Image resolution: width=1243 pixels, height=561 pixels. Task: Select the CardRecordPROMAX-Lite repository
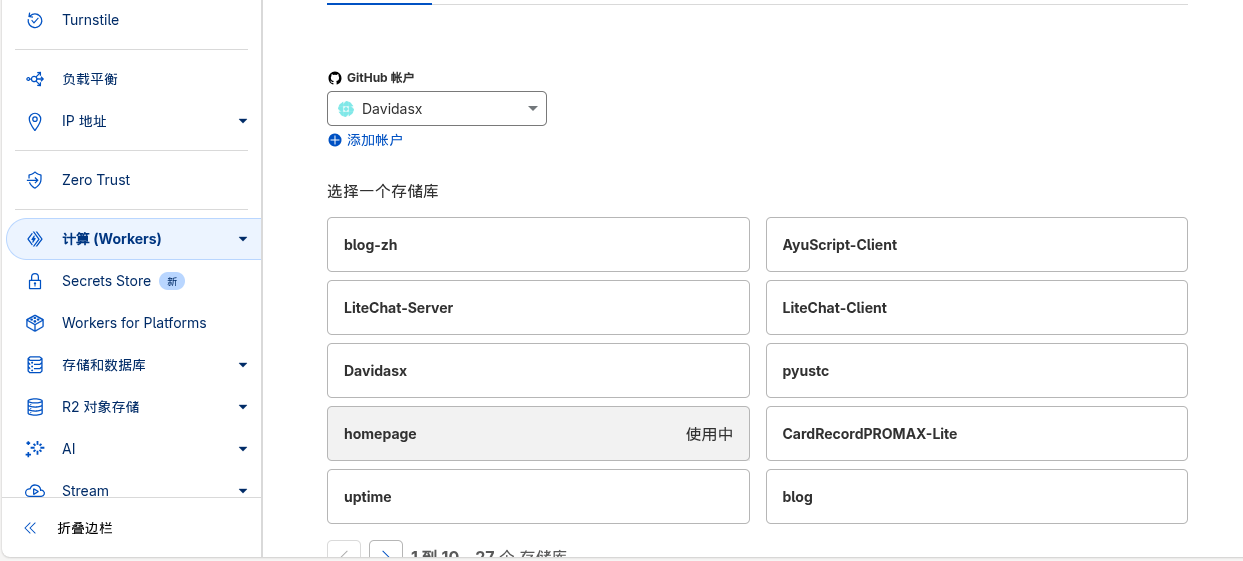coord(977,434)
